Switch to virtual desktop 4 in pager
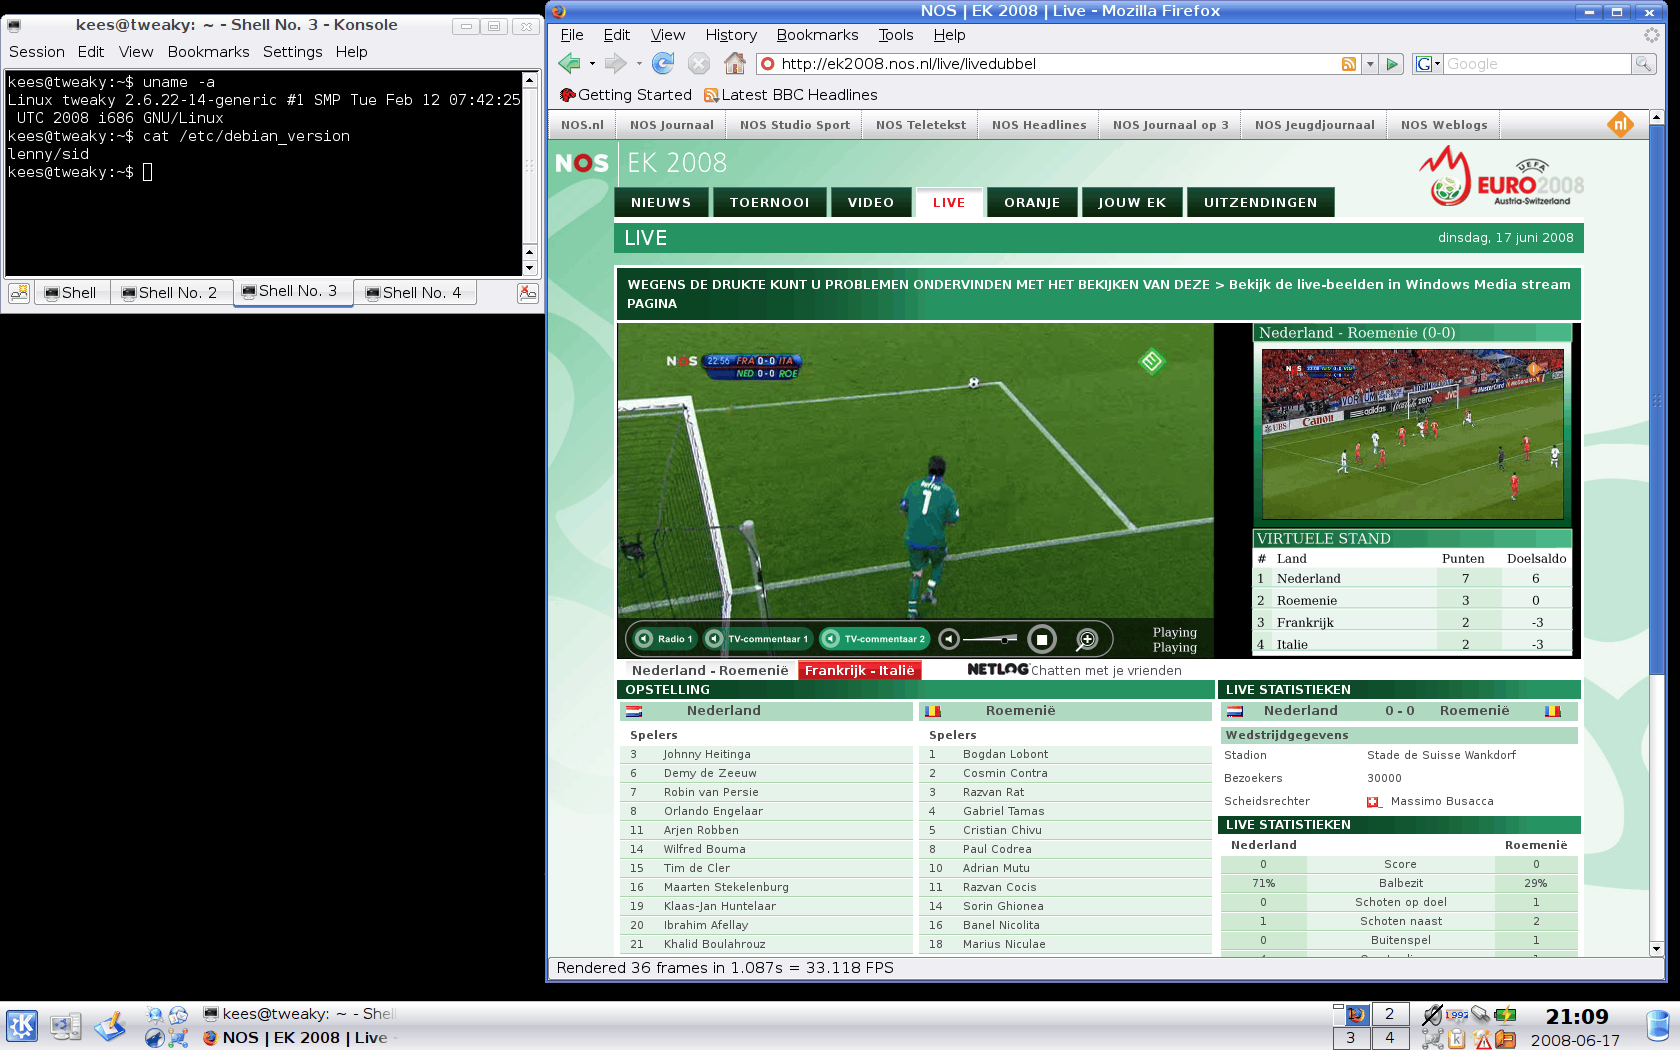The image size is (1680, 1050). pos(1389,1038)
